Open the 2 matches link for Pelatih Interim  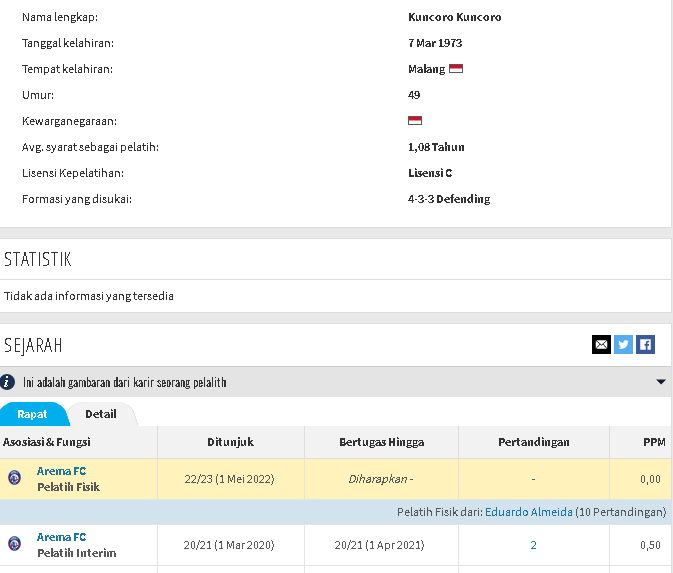[x=534, y=545]
